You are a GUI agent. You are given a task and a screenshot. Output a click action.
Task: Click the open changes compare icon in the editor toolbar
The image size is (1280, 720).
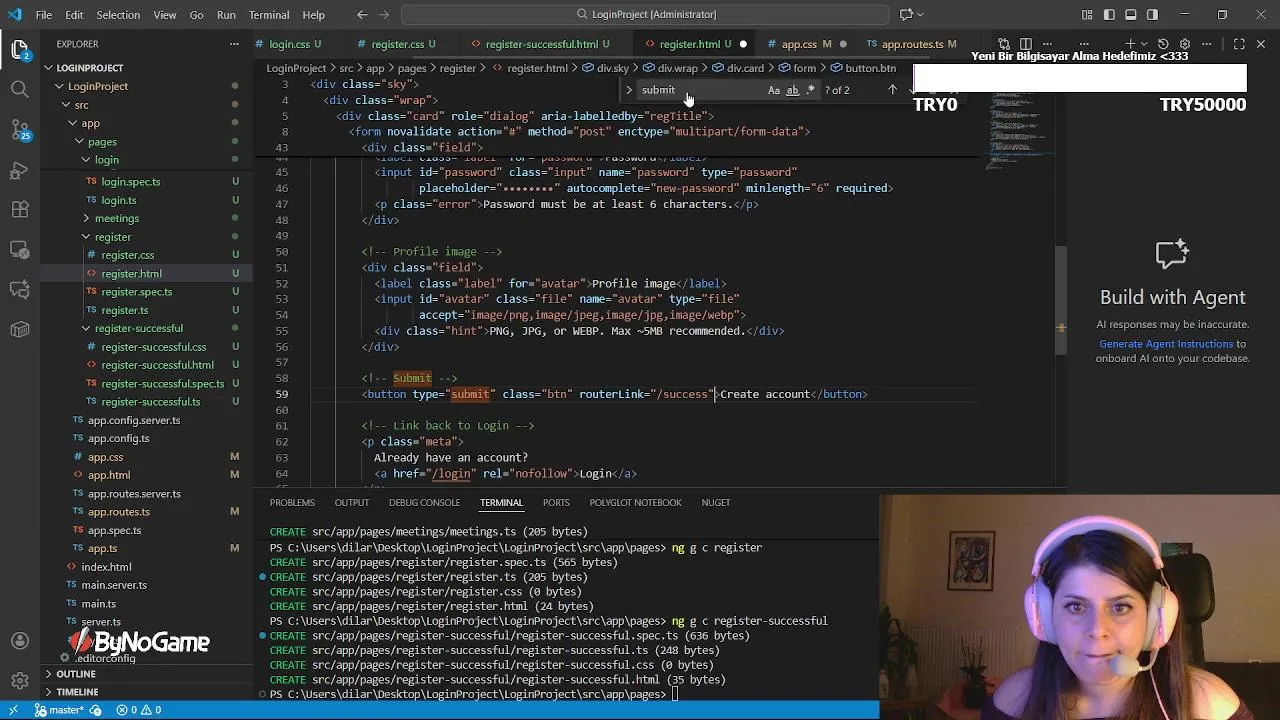(x=1005, y=44)
